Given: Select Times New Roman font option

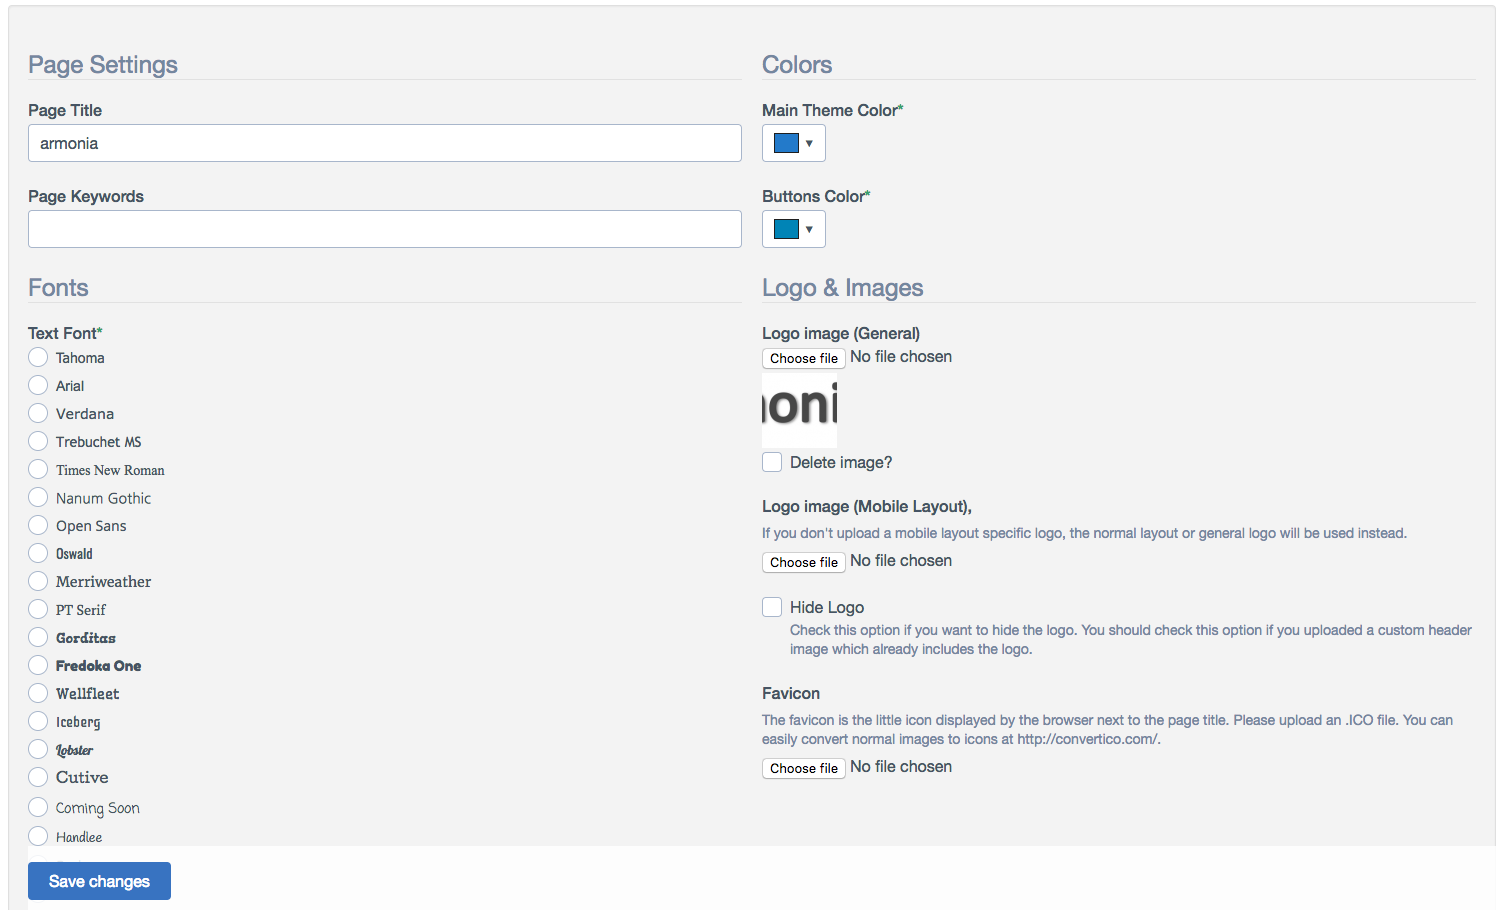Looking at the screenshot, I should click(38, 469).
